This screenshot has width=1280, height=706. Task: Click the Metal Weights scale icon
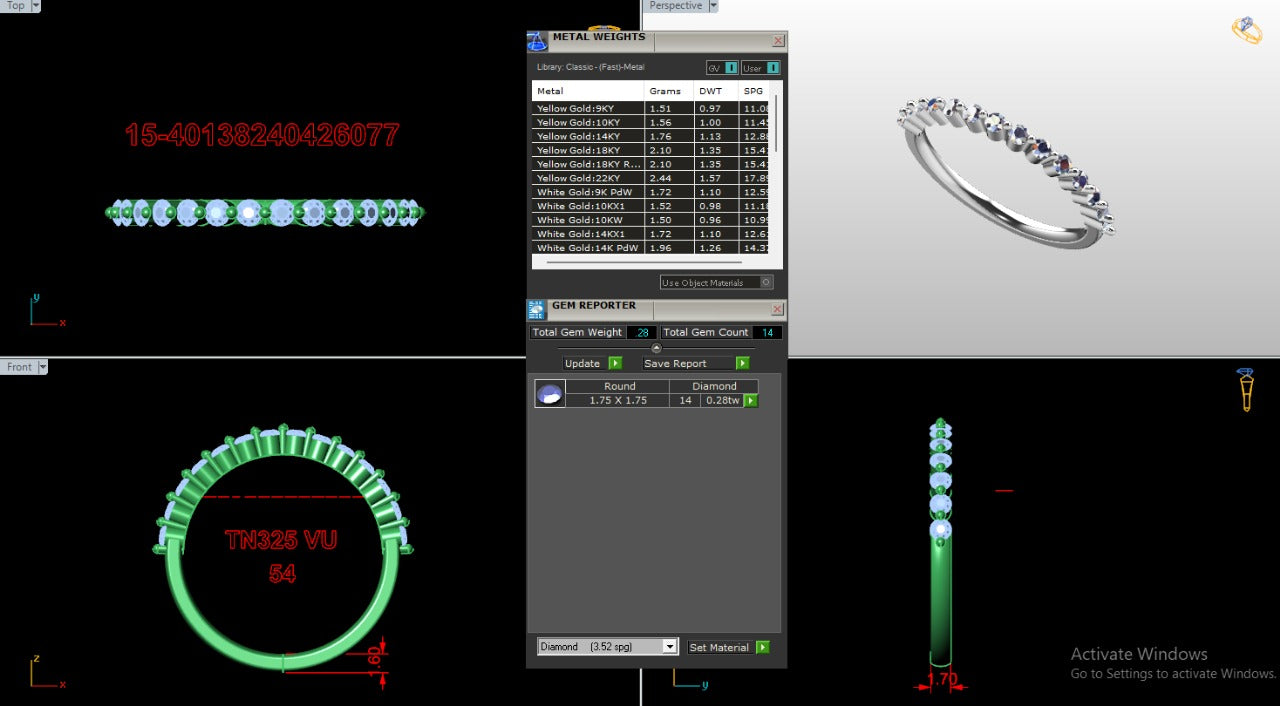(x=537, y=41)
